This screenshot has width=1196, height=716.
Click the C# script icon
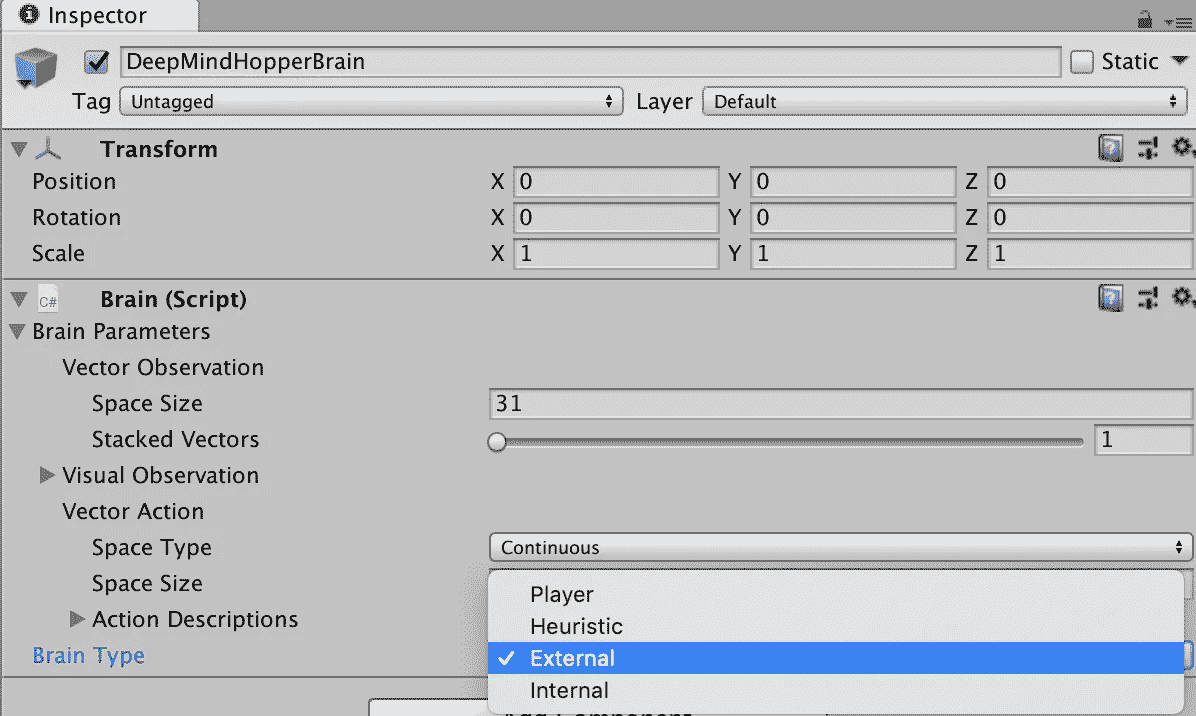pyautogui.click(x=48, y=300)
